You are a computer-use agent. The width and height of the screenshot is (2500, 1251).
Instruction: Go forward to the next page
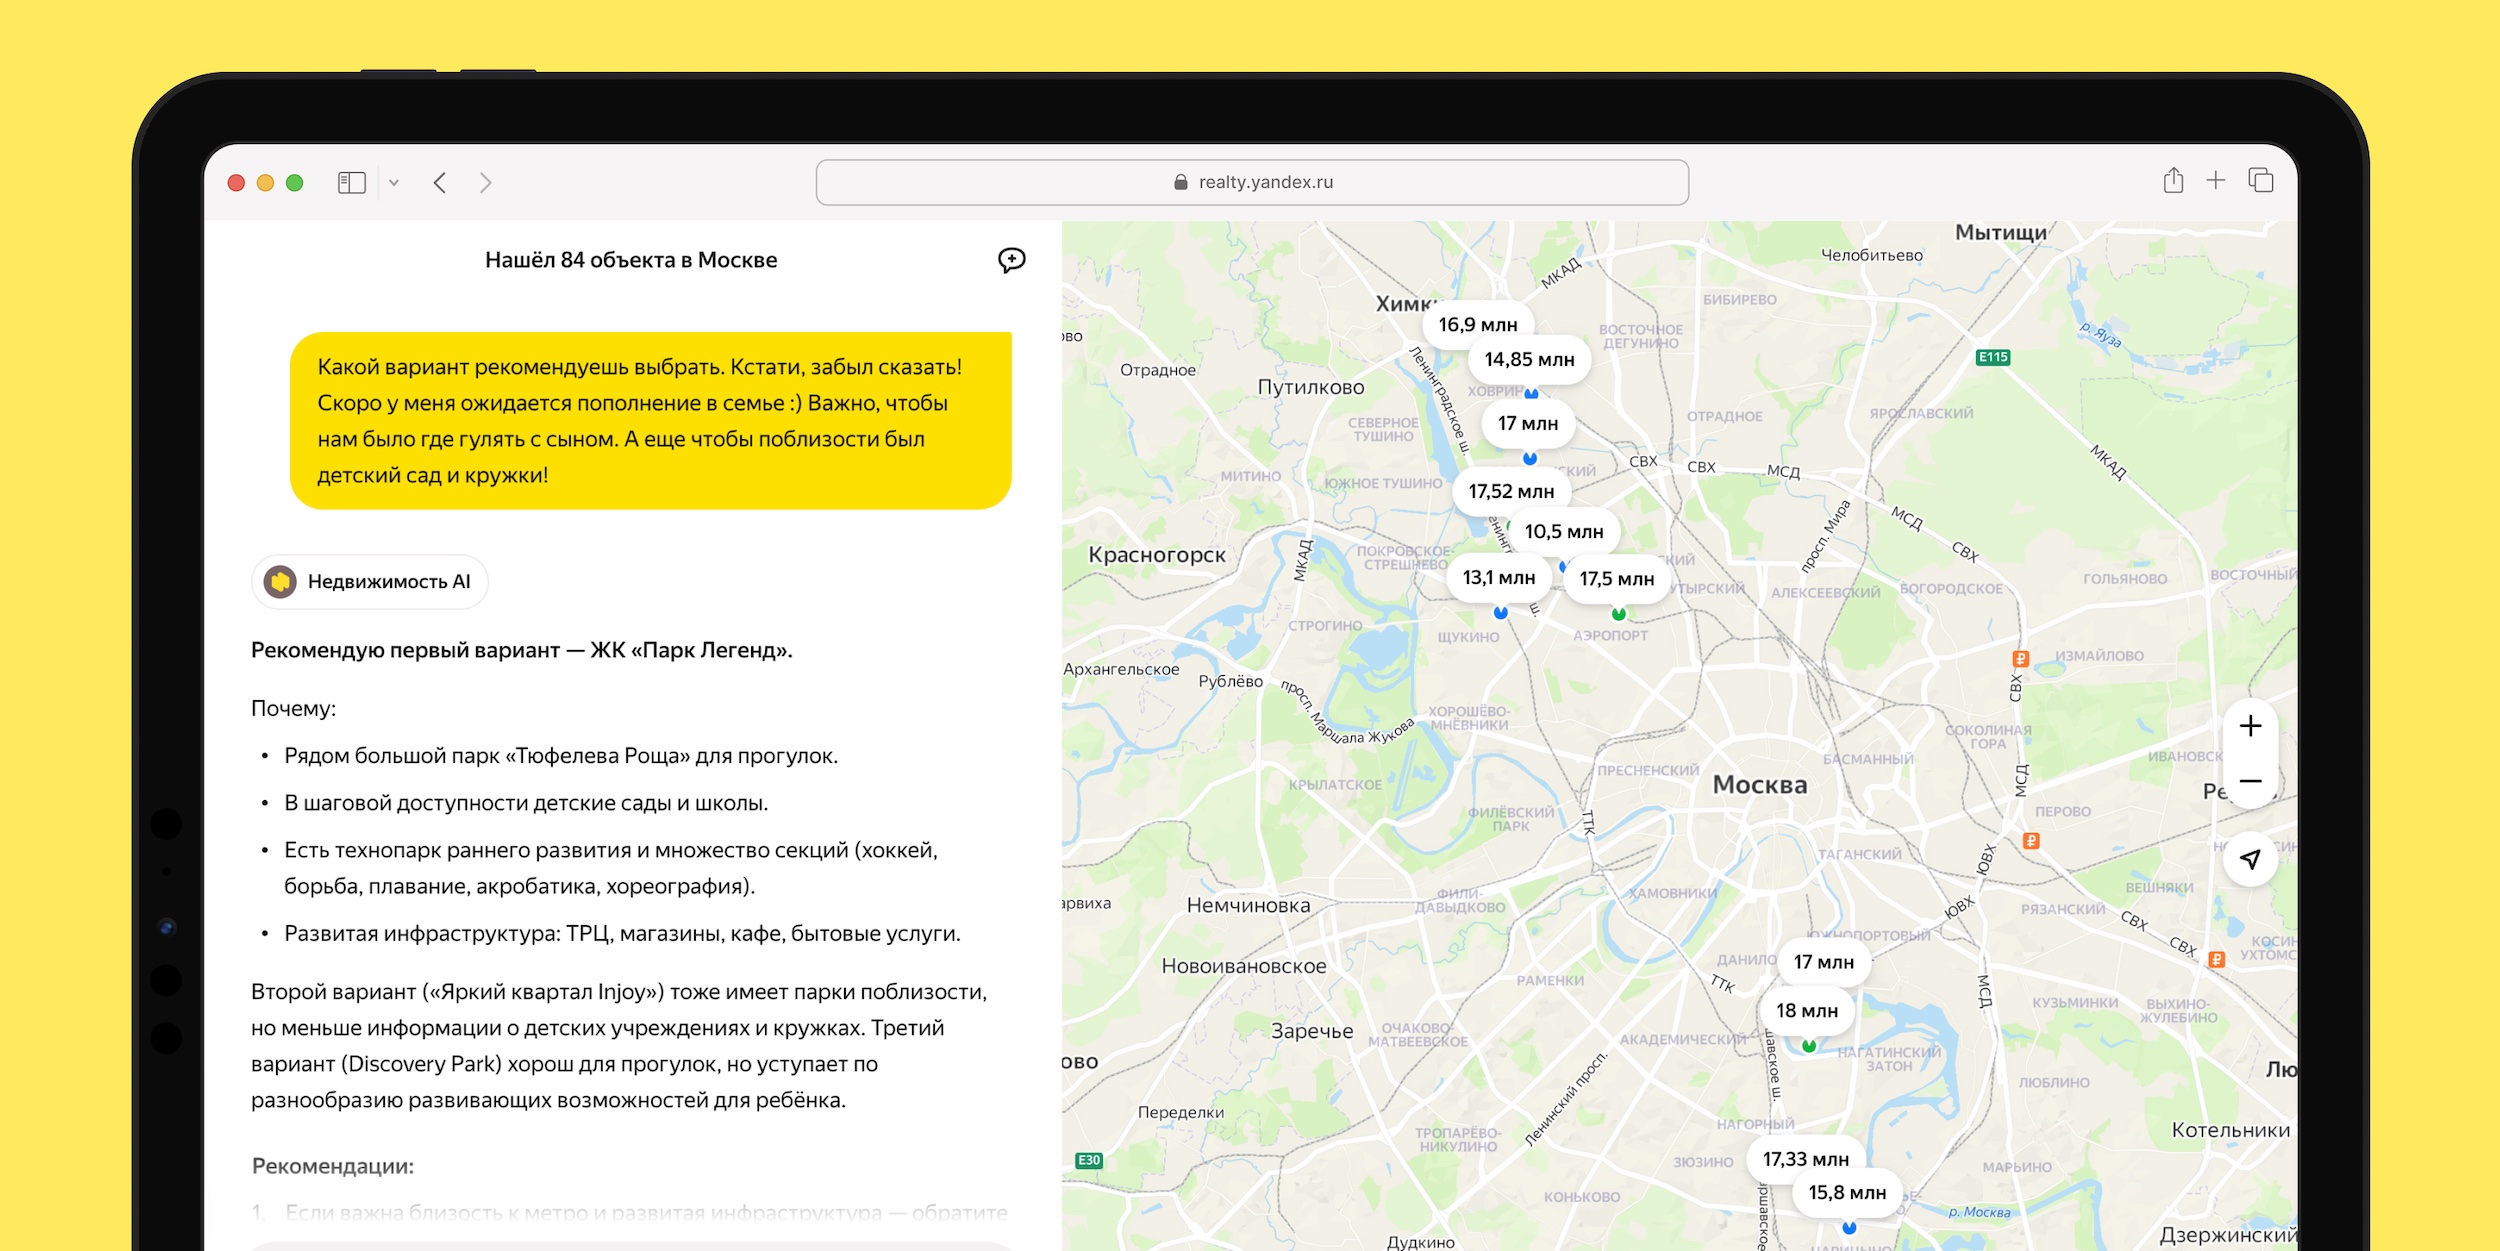pyautogui.click(x=486, y=182)
